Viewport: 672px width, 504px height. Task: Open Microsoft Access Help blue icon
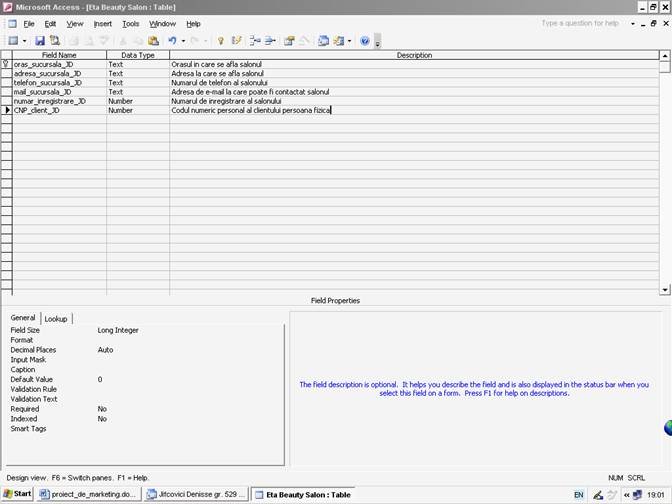[365, 41]
